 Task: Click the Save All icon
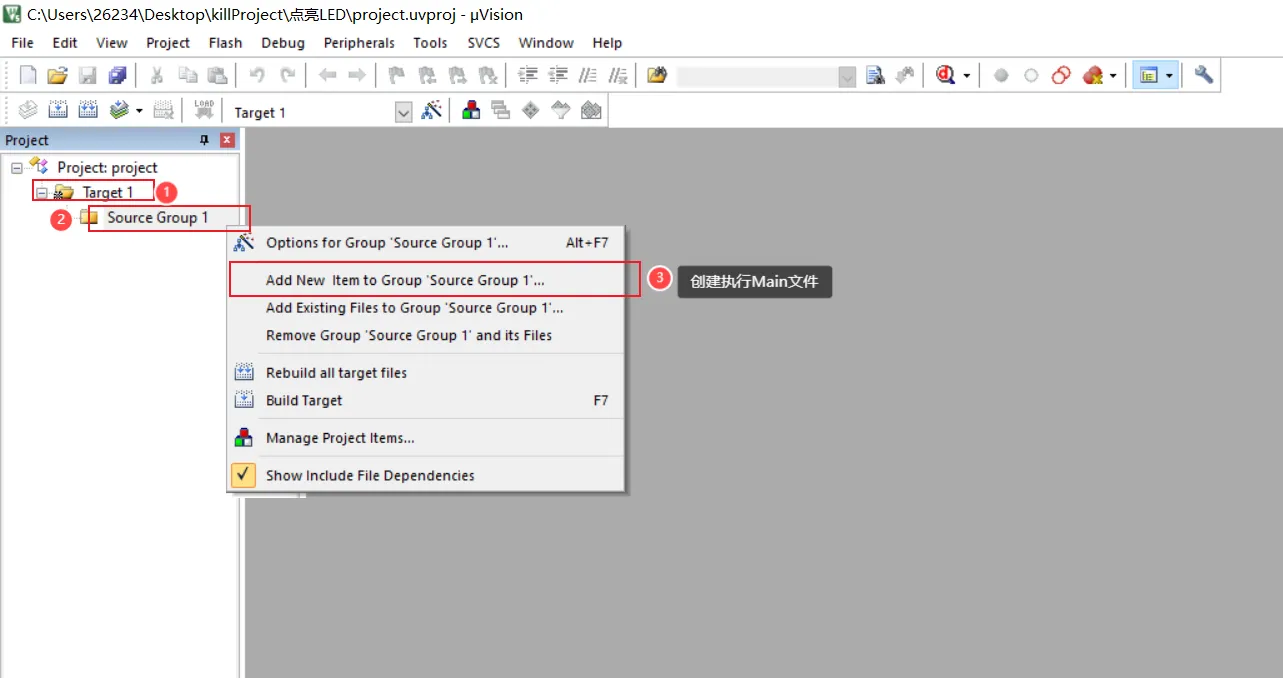tap(118, 75)
